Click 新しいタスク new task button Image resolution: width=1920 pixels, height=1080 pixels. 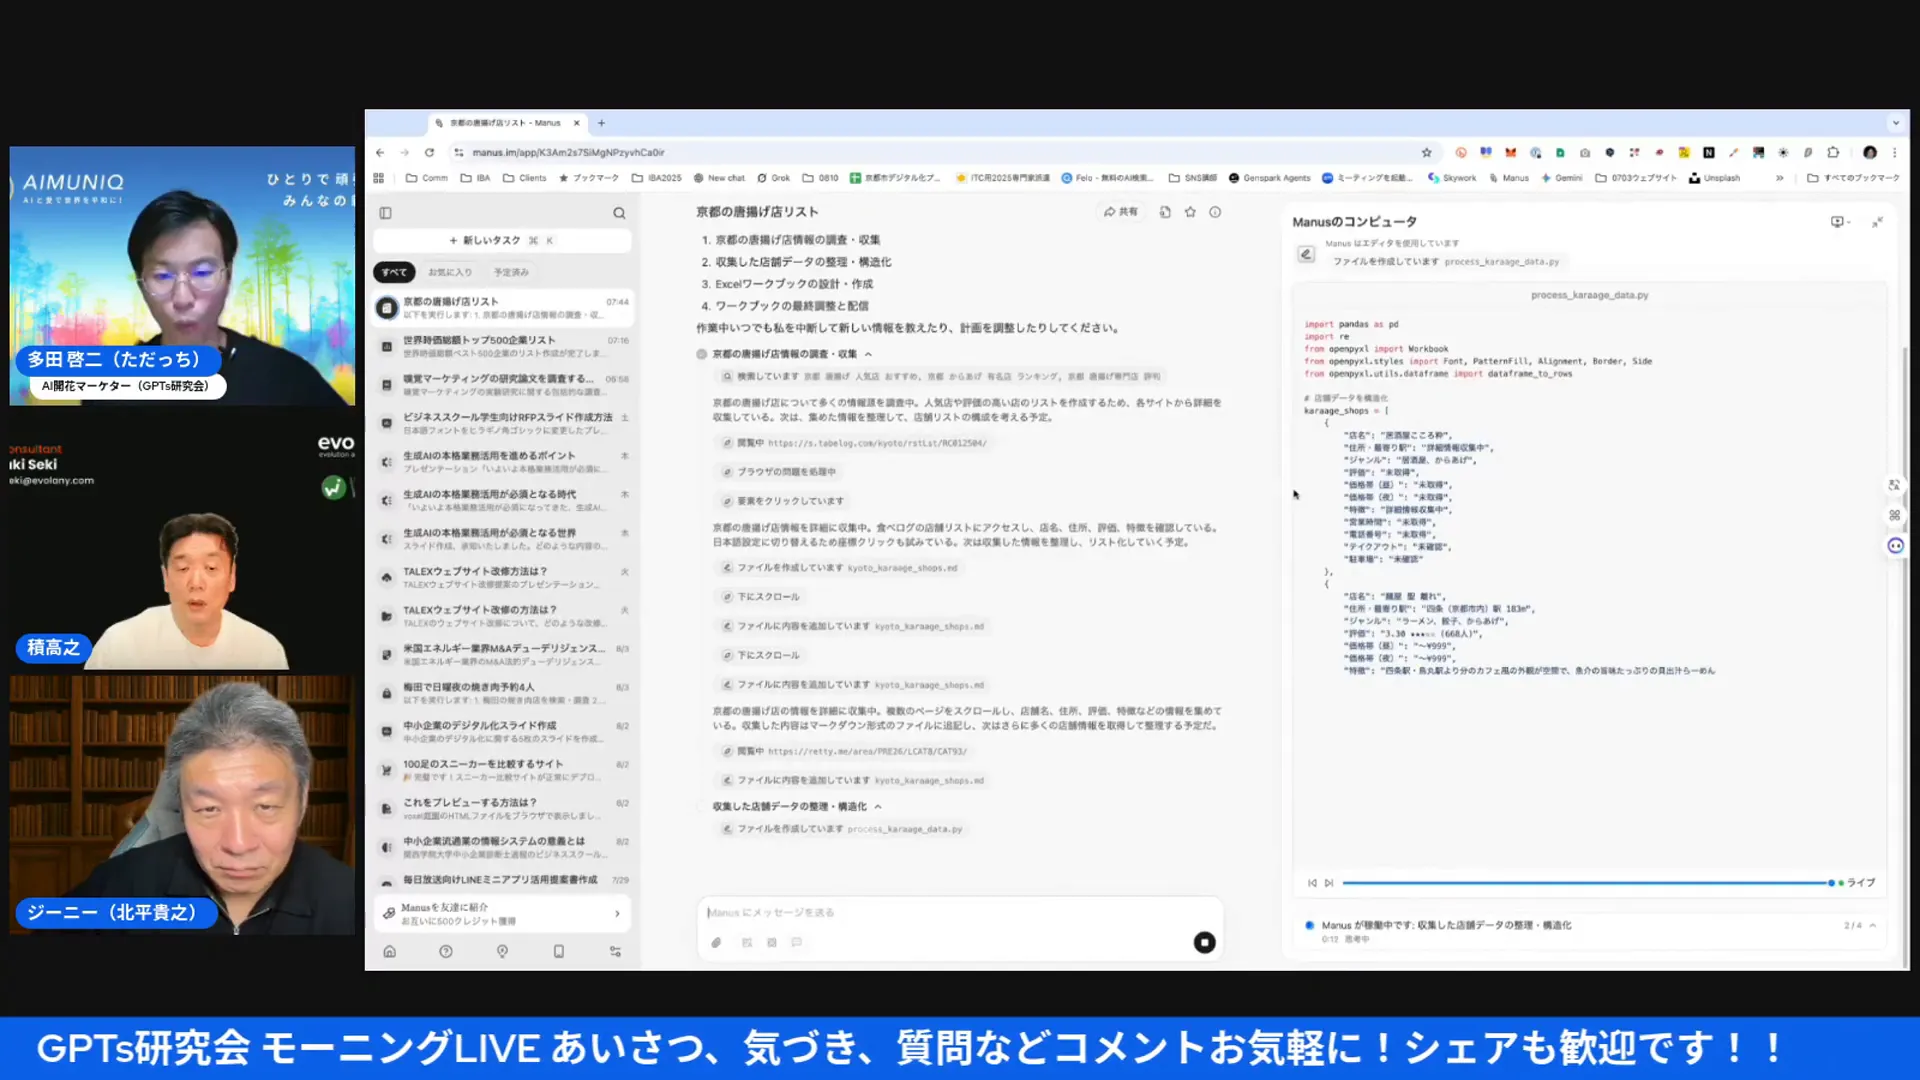(x=502, y=240)
